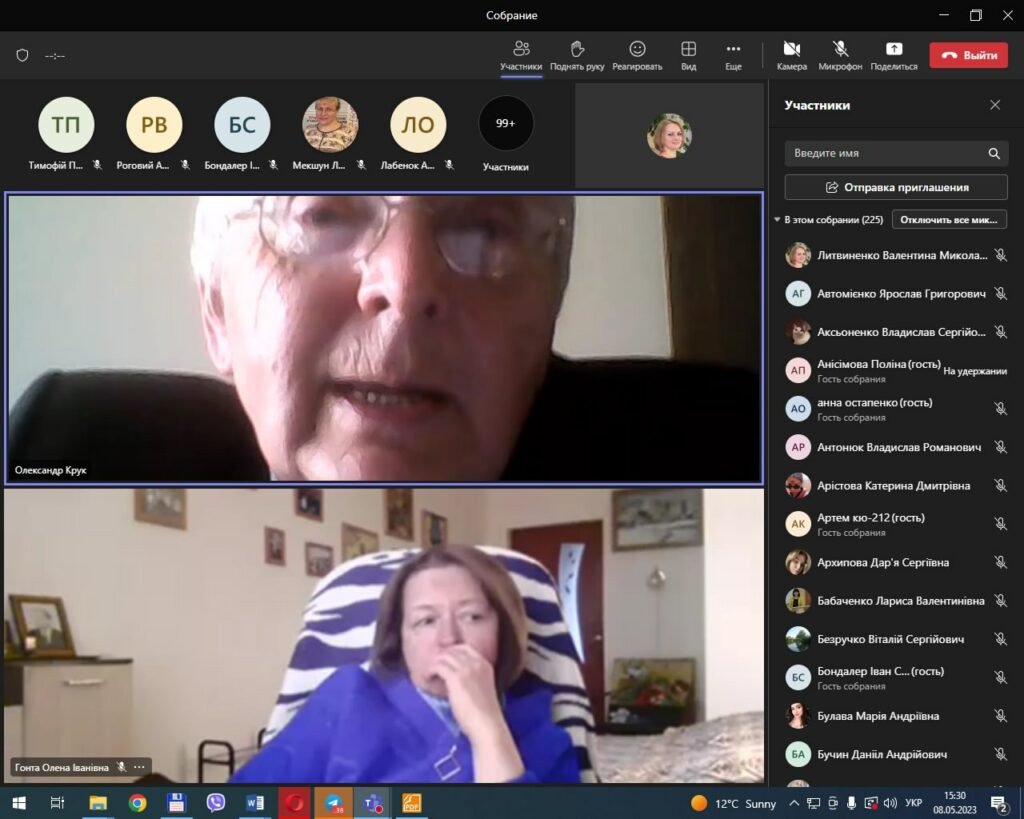Open the View (Вид) layout options
Viewport: 1024px width, 819px height.
coord(688,55)
